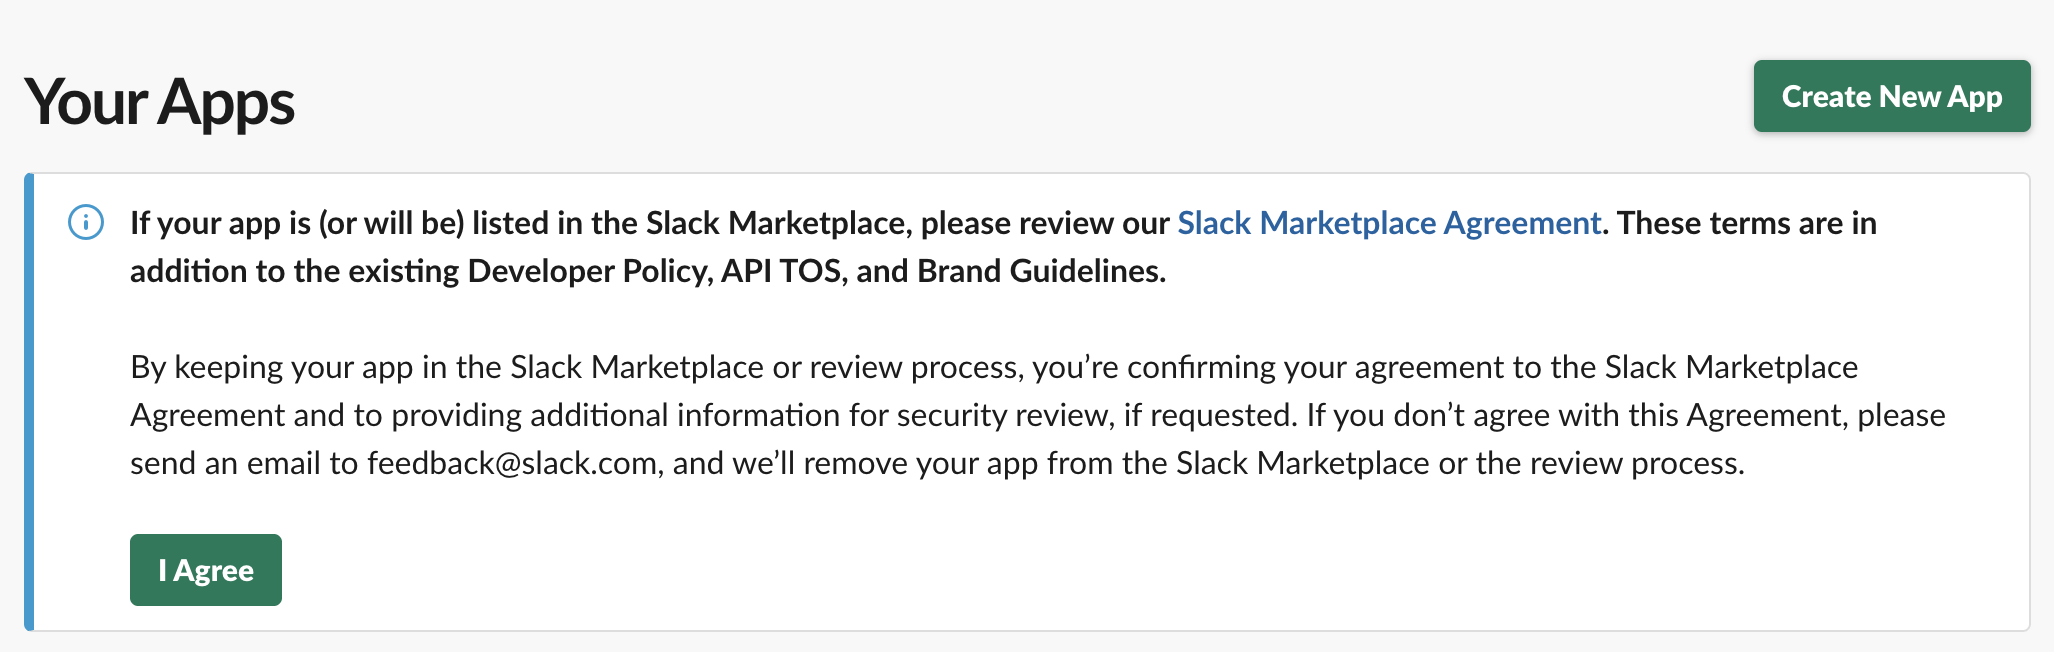This screenshot has height=652, width=2054.
Task: Click the blue info circle icon
Action: pos(86,222)
